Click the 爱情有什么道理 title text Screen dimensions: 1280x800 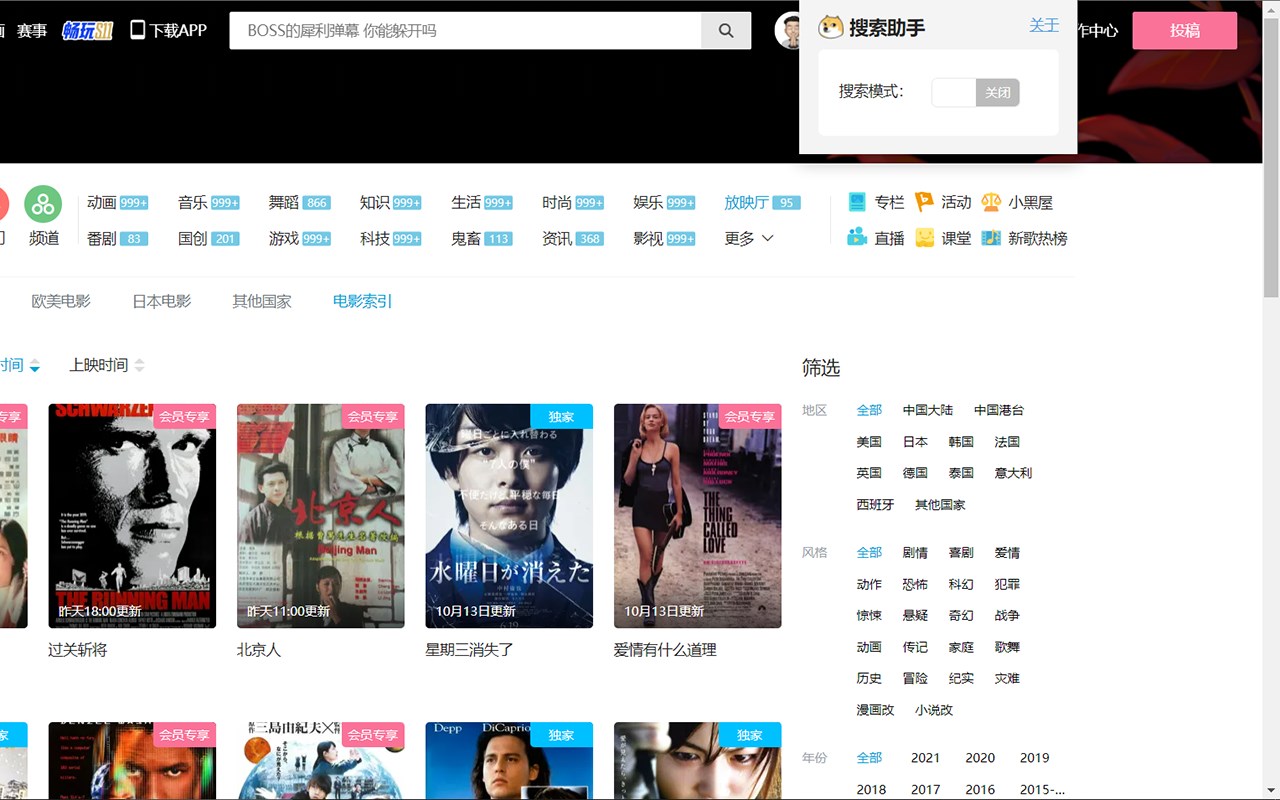coord(665,650)
